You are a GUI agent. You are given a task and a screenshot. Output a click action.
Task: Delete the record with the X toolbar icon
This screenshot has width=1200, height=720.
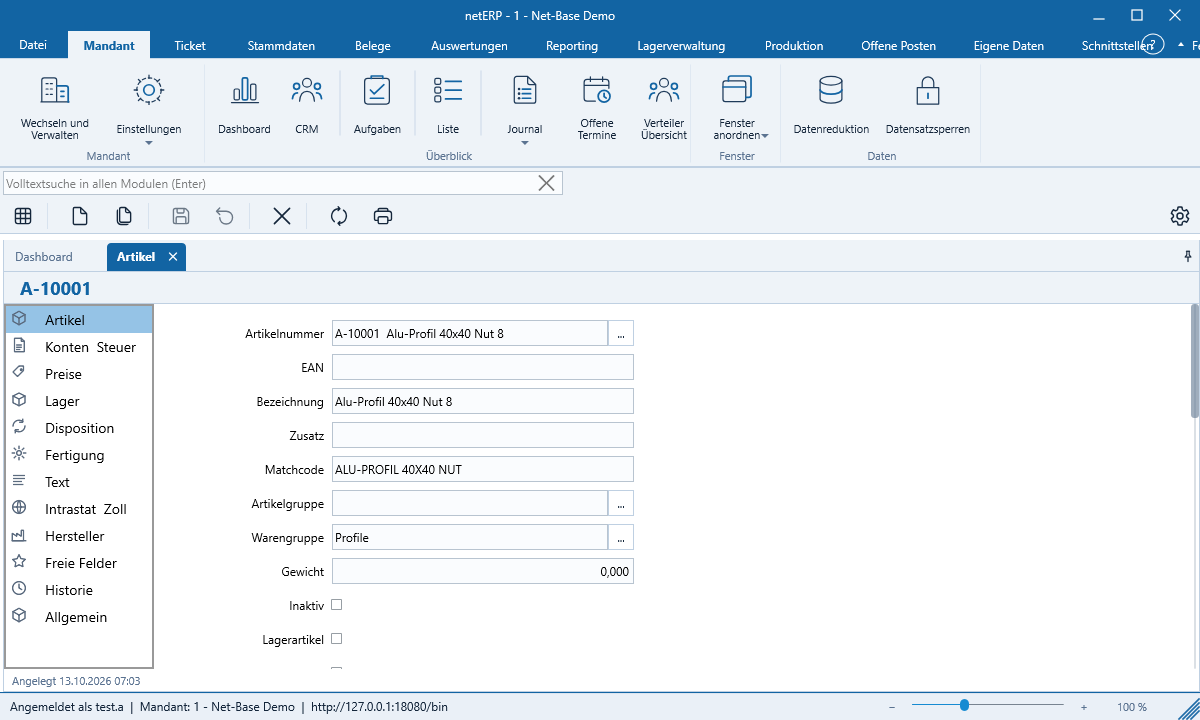282,216
